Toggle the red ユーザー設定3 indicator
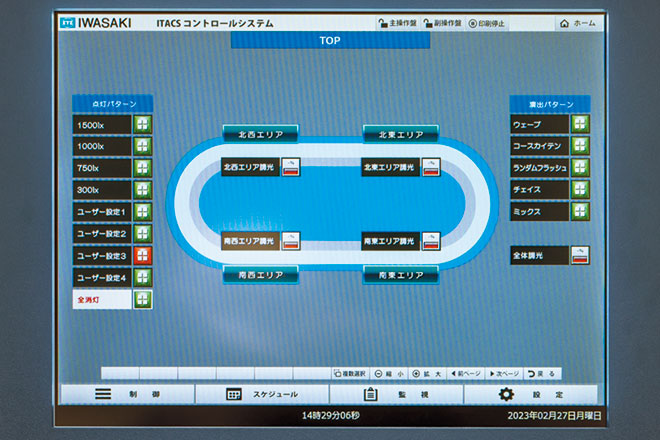 143,256
